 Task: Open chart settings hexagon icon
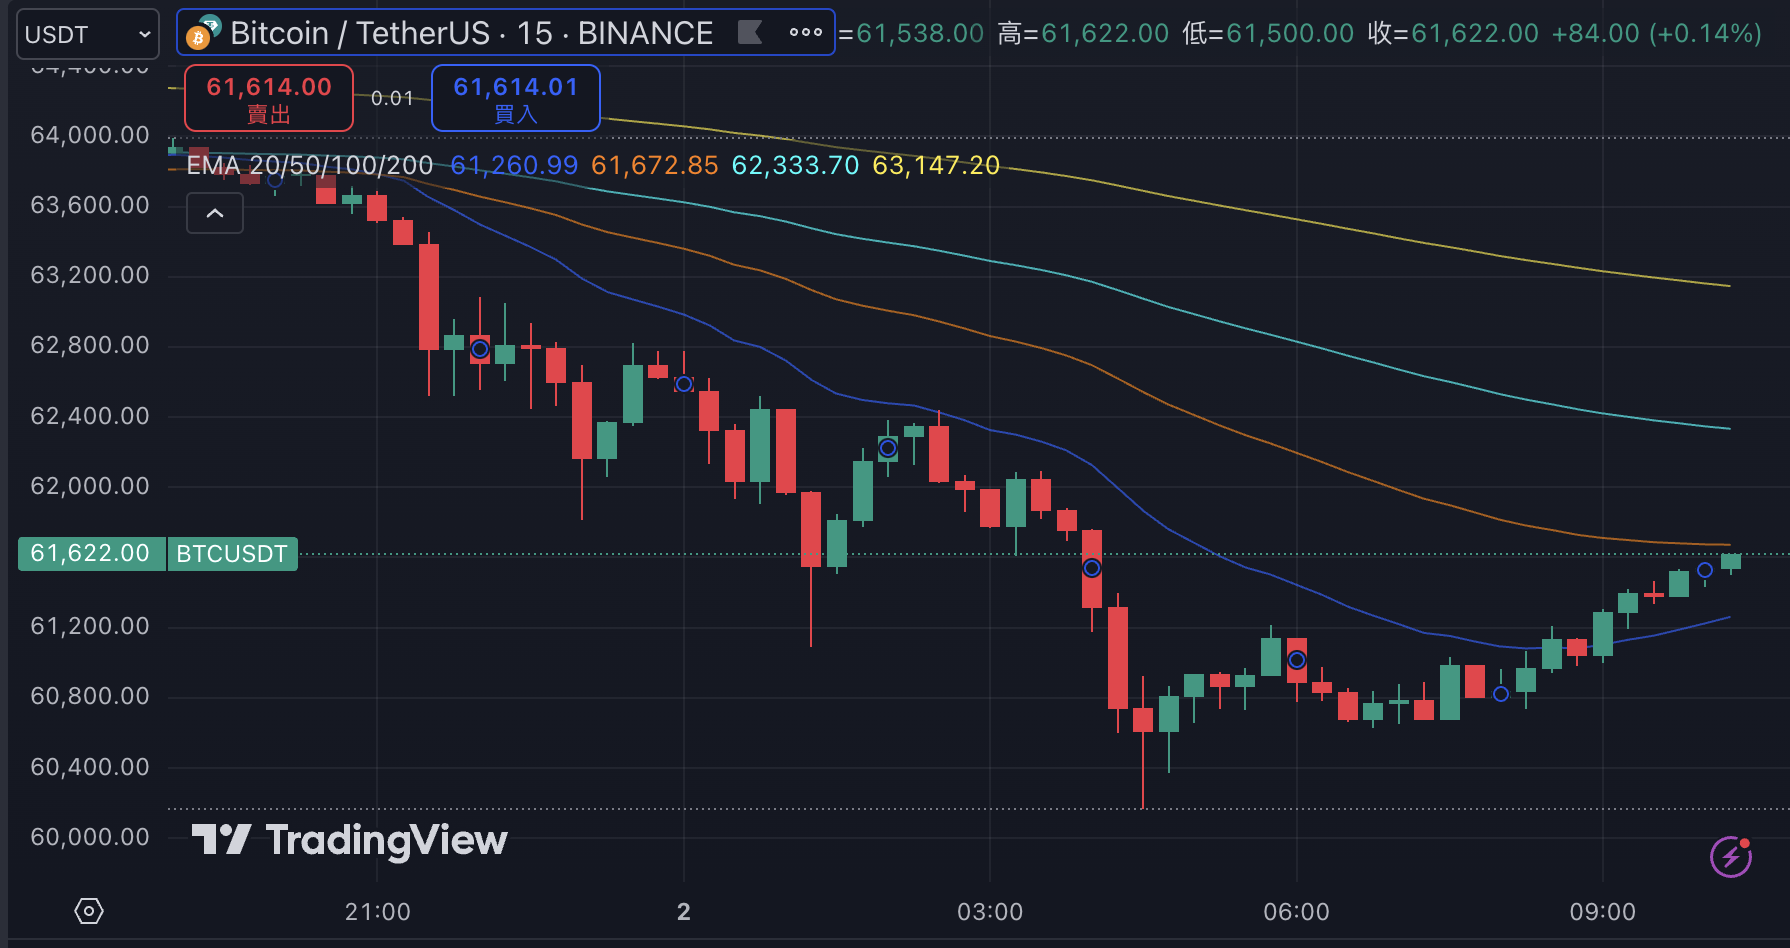tap(89, 911)
